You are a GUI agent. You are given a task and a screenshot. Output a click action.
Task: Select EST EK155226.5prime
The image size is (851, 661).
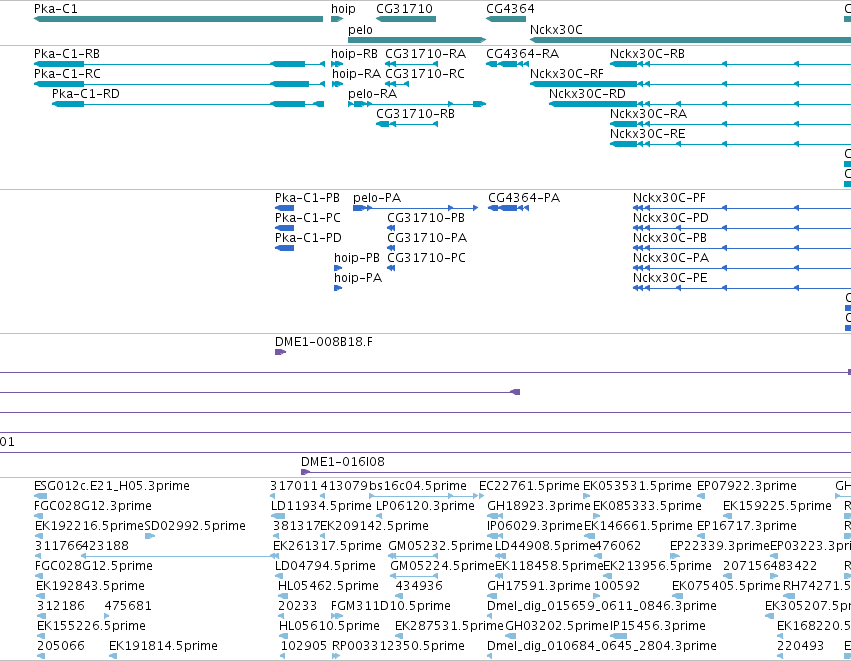tap(41, 636)
